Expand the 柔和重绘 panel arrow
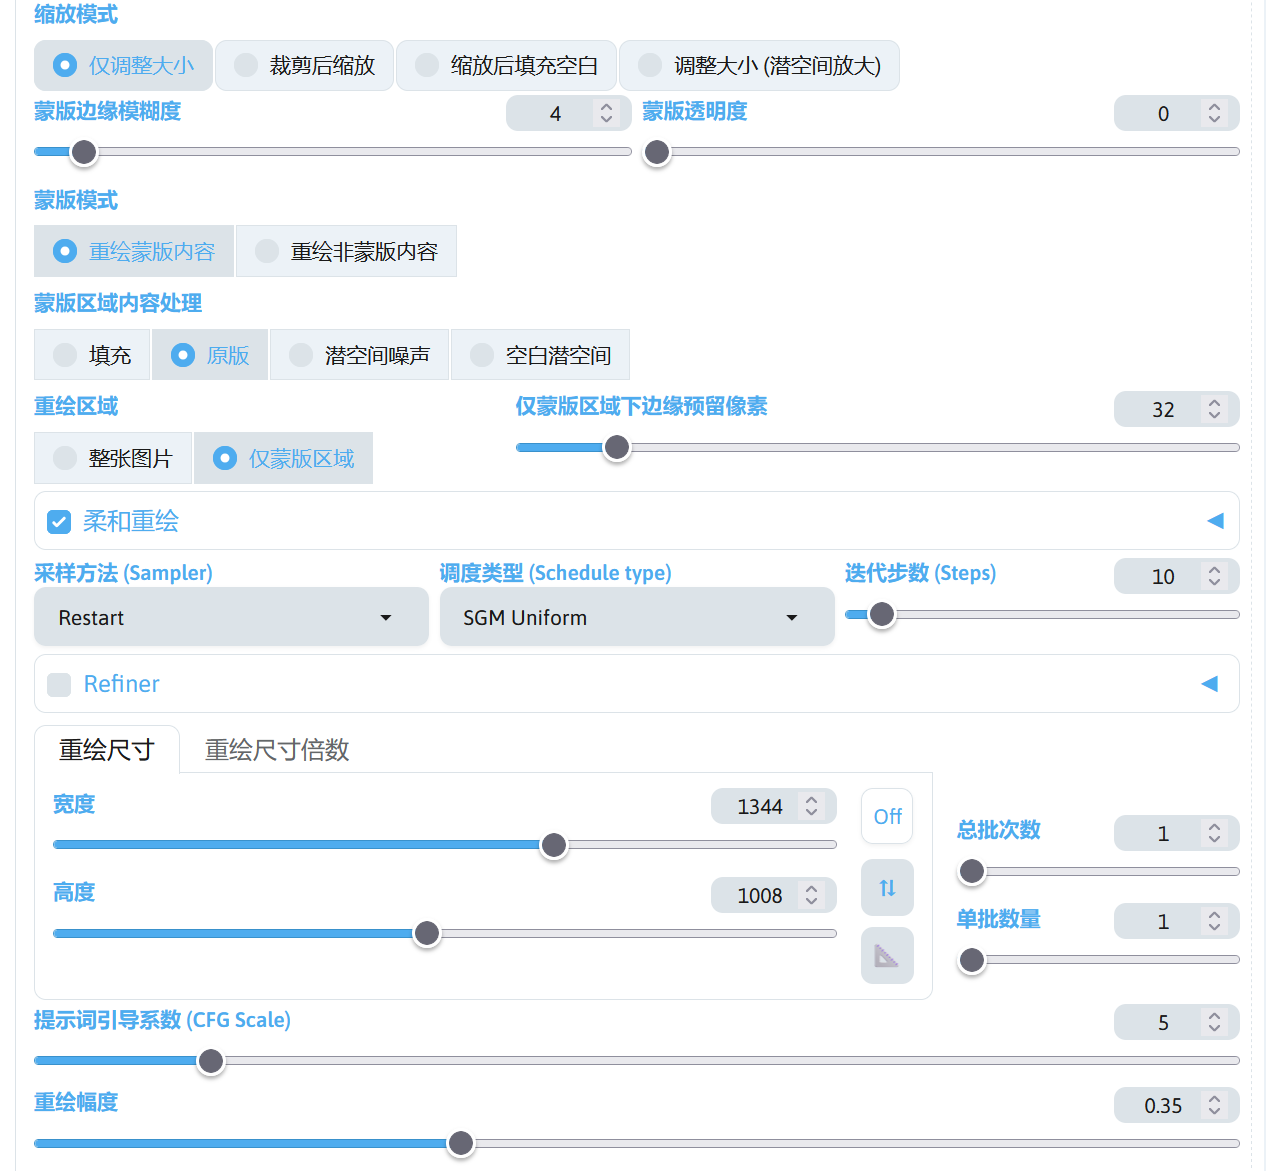 [x=1215, y=521]
